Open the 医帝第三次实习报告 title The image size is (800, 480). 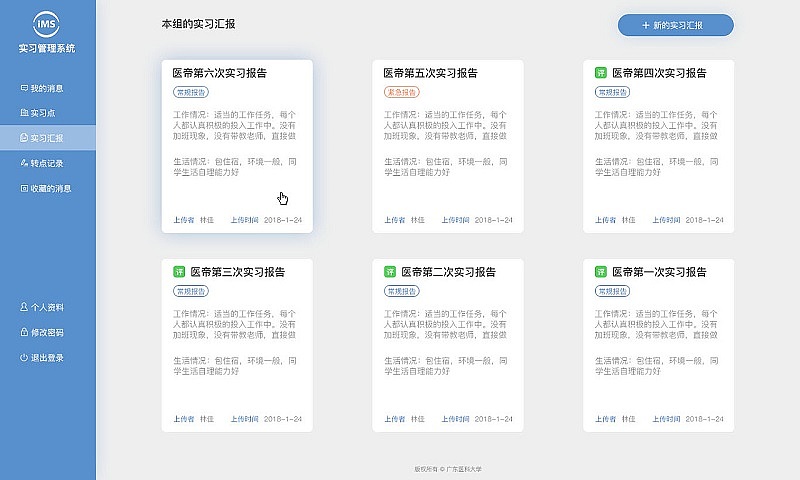[x=238, y=272]
